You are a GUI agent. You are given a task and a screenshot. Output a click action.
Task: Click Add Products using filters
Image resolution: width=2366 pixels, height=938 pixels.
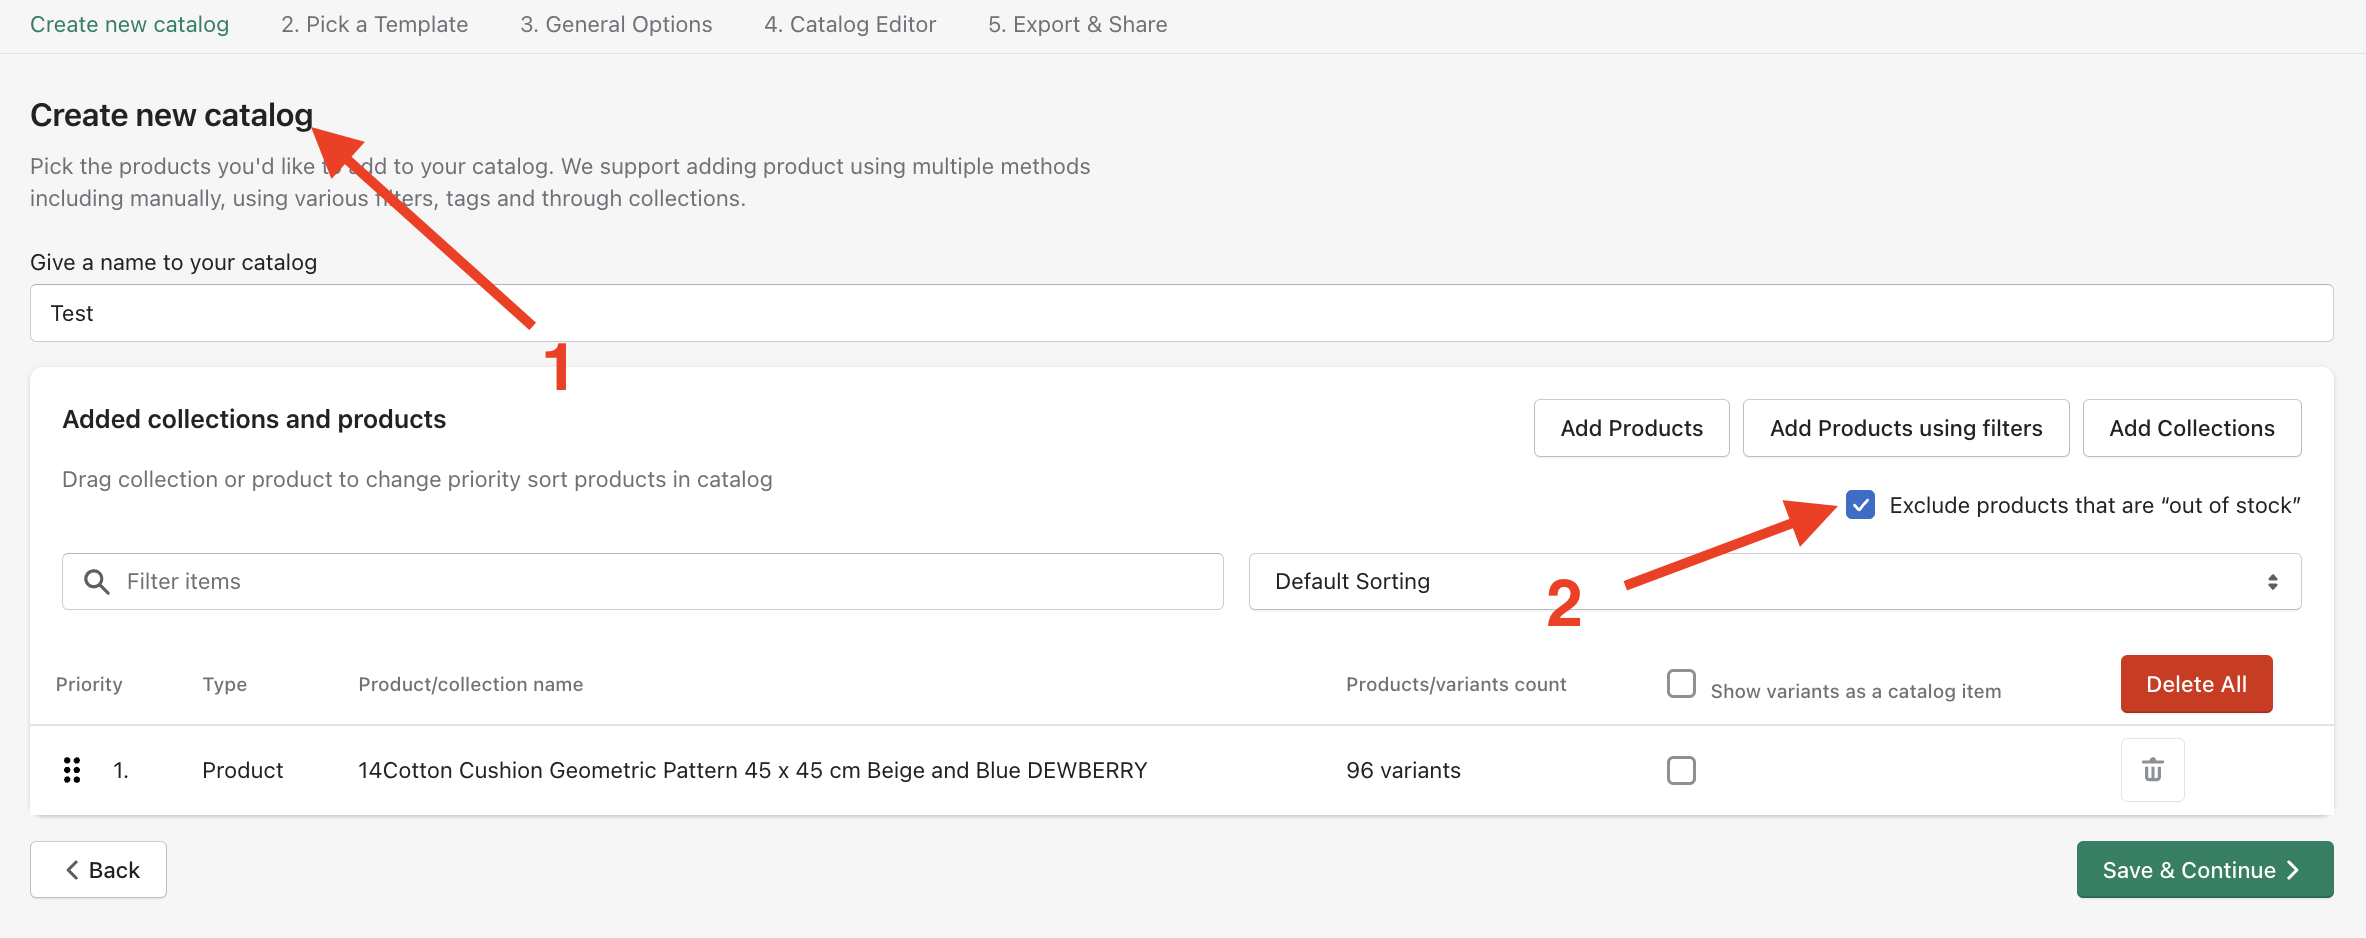point(1905,428)
